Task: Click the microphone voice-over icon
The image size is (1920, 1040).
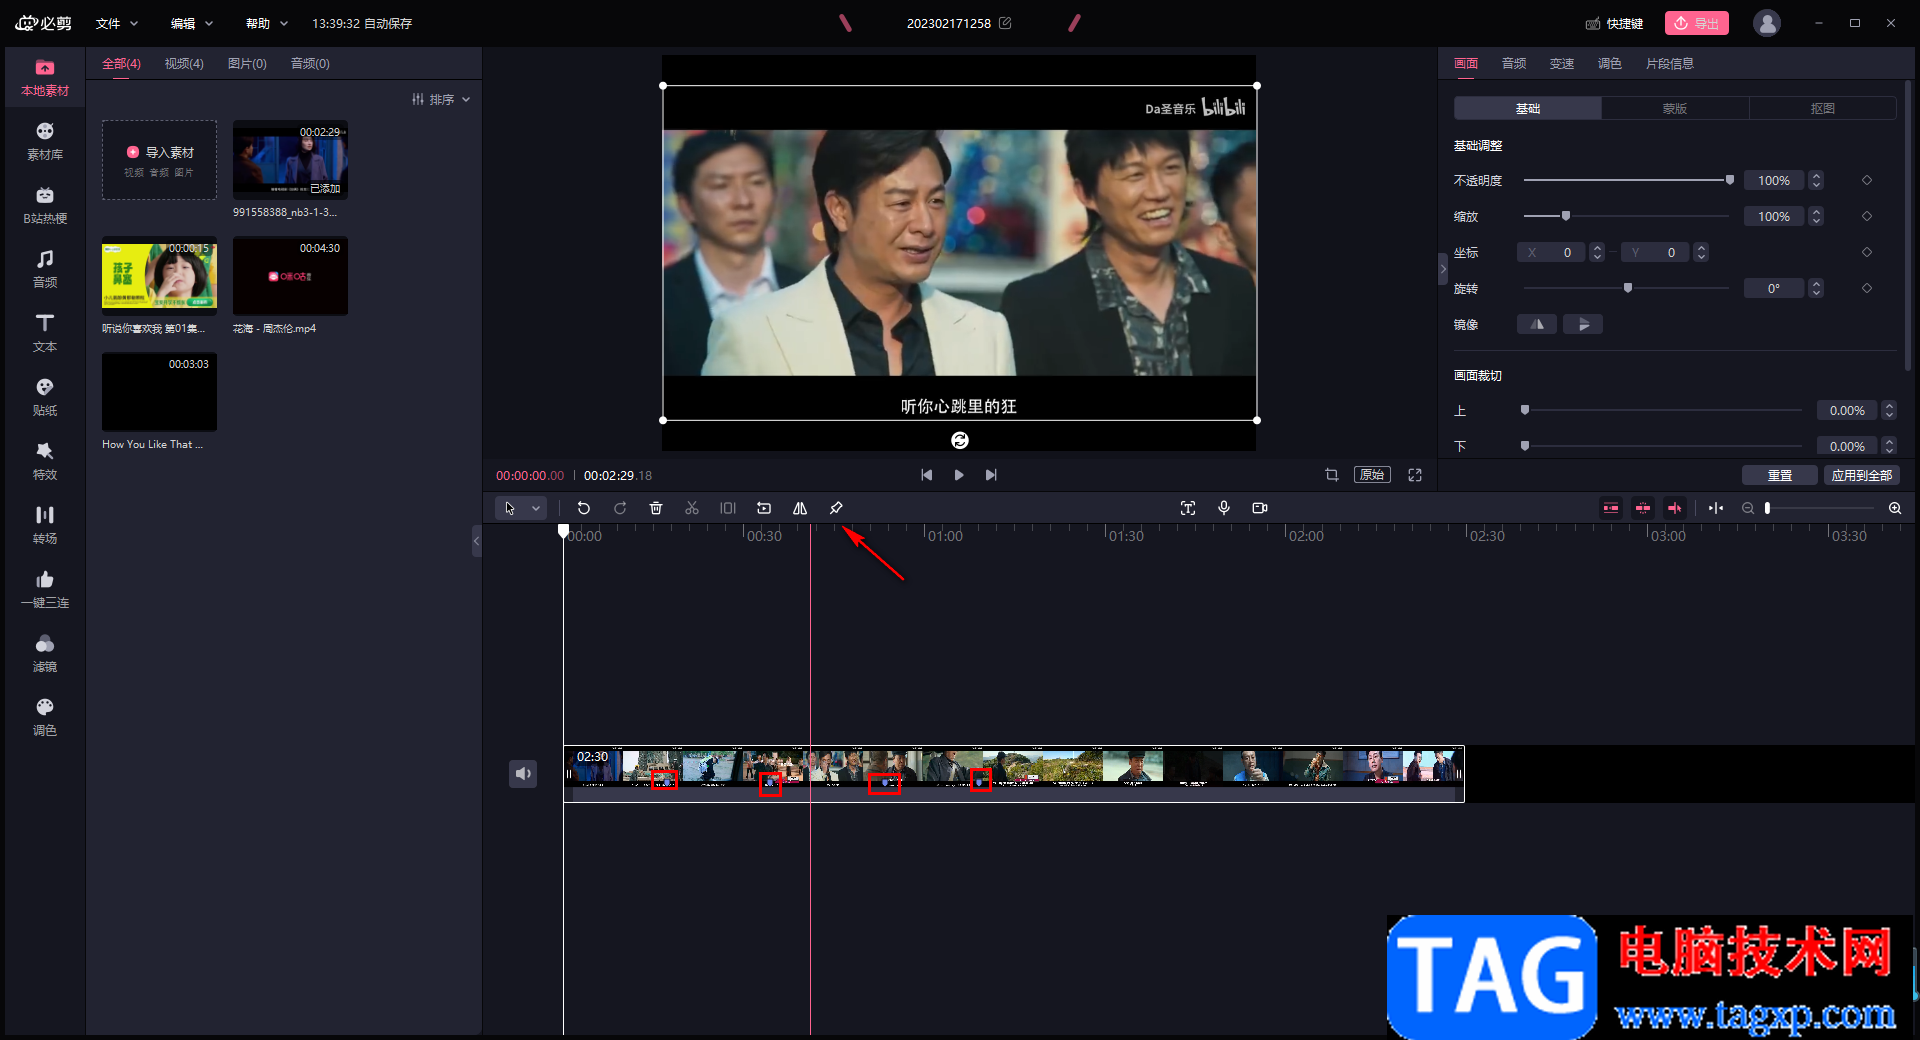Action: click(x=1224, y=508)
